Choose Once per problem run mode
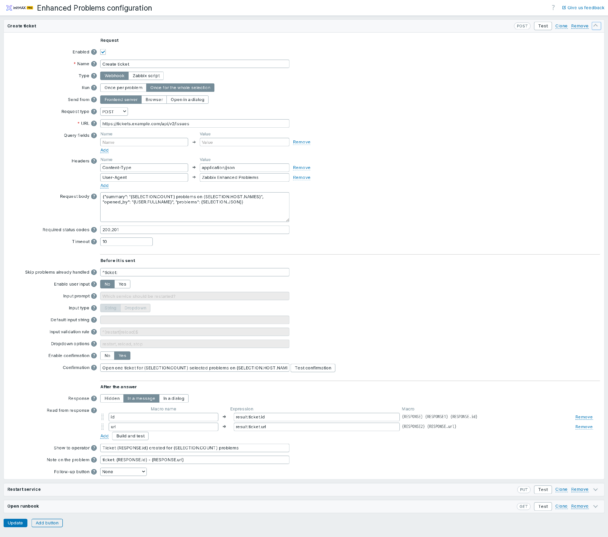The image size is (608, 537). [x=123, y=88]
